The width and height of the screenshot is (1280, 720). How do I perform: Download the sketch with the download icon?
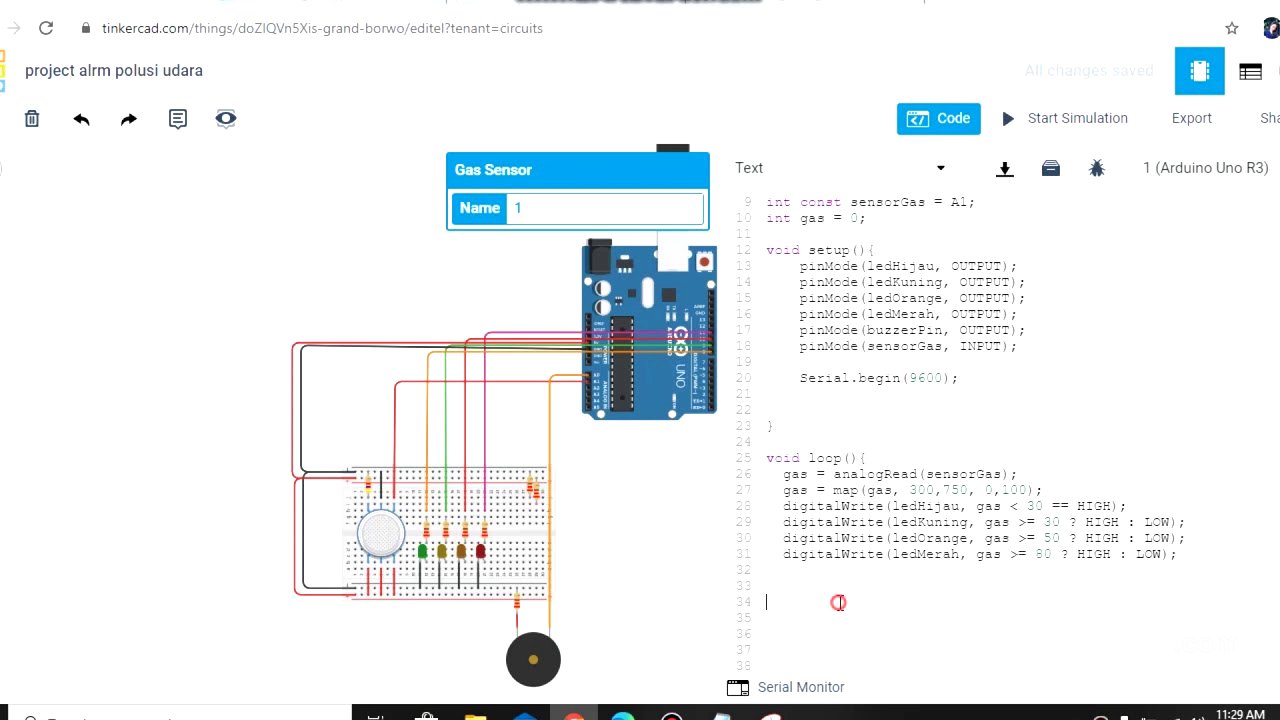click(x=1004, y=168)
